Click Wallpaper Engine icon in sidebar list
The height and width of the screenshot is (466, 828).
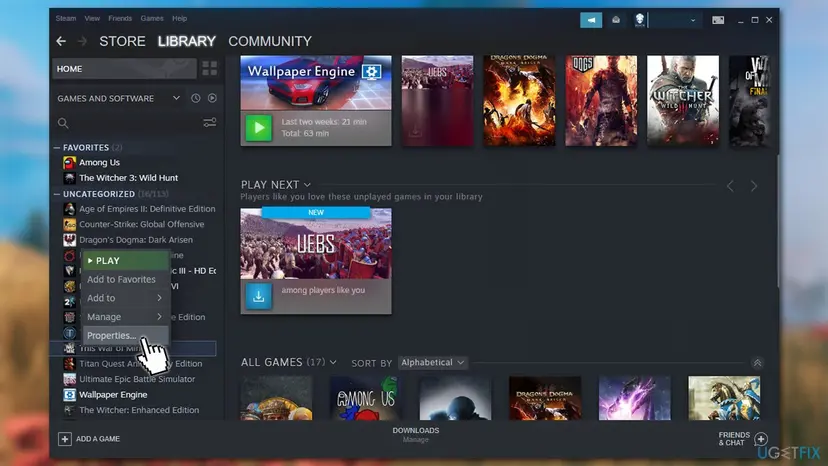pos(69,395)
